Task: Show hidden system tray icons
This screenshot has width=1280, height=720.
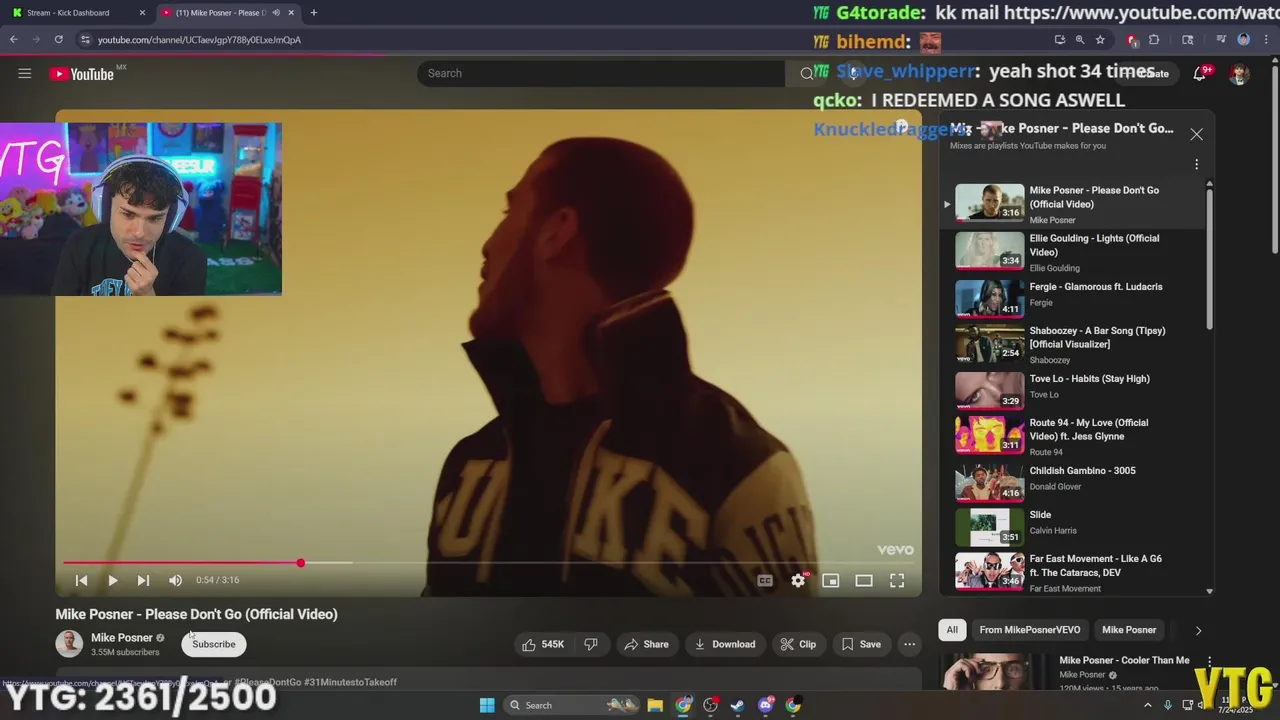Action: (x=1147, y=705)
